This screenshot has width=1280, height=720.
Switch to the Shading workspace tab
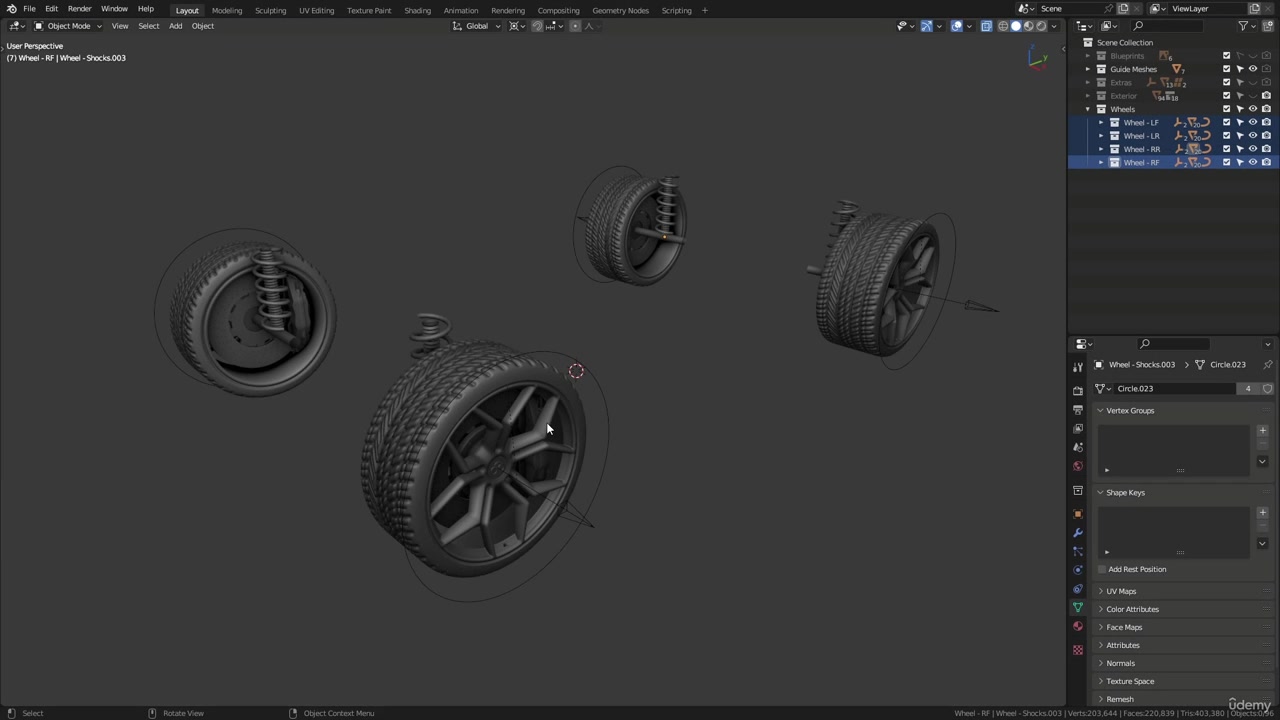point(417,10)
